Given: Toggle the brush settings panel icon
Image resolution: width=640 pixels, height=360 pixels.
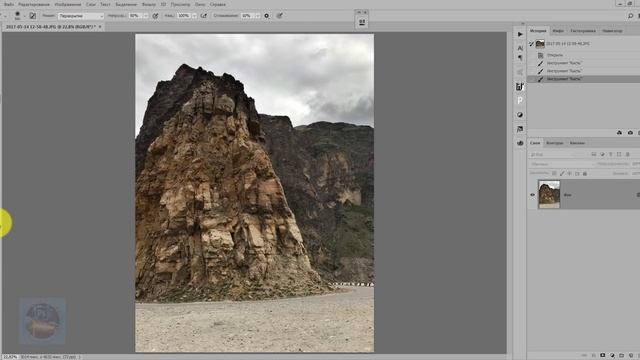Looking at the screenshot, I should click(x=33, y=16).
